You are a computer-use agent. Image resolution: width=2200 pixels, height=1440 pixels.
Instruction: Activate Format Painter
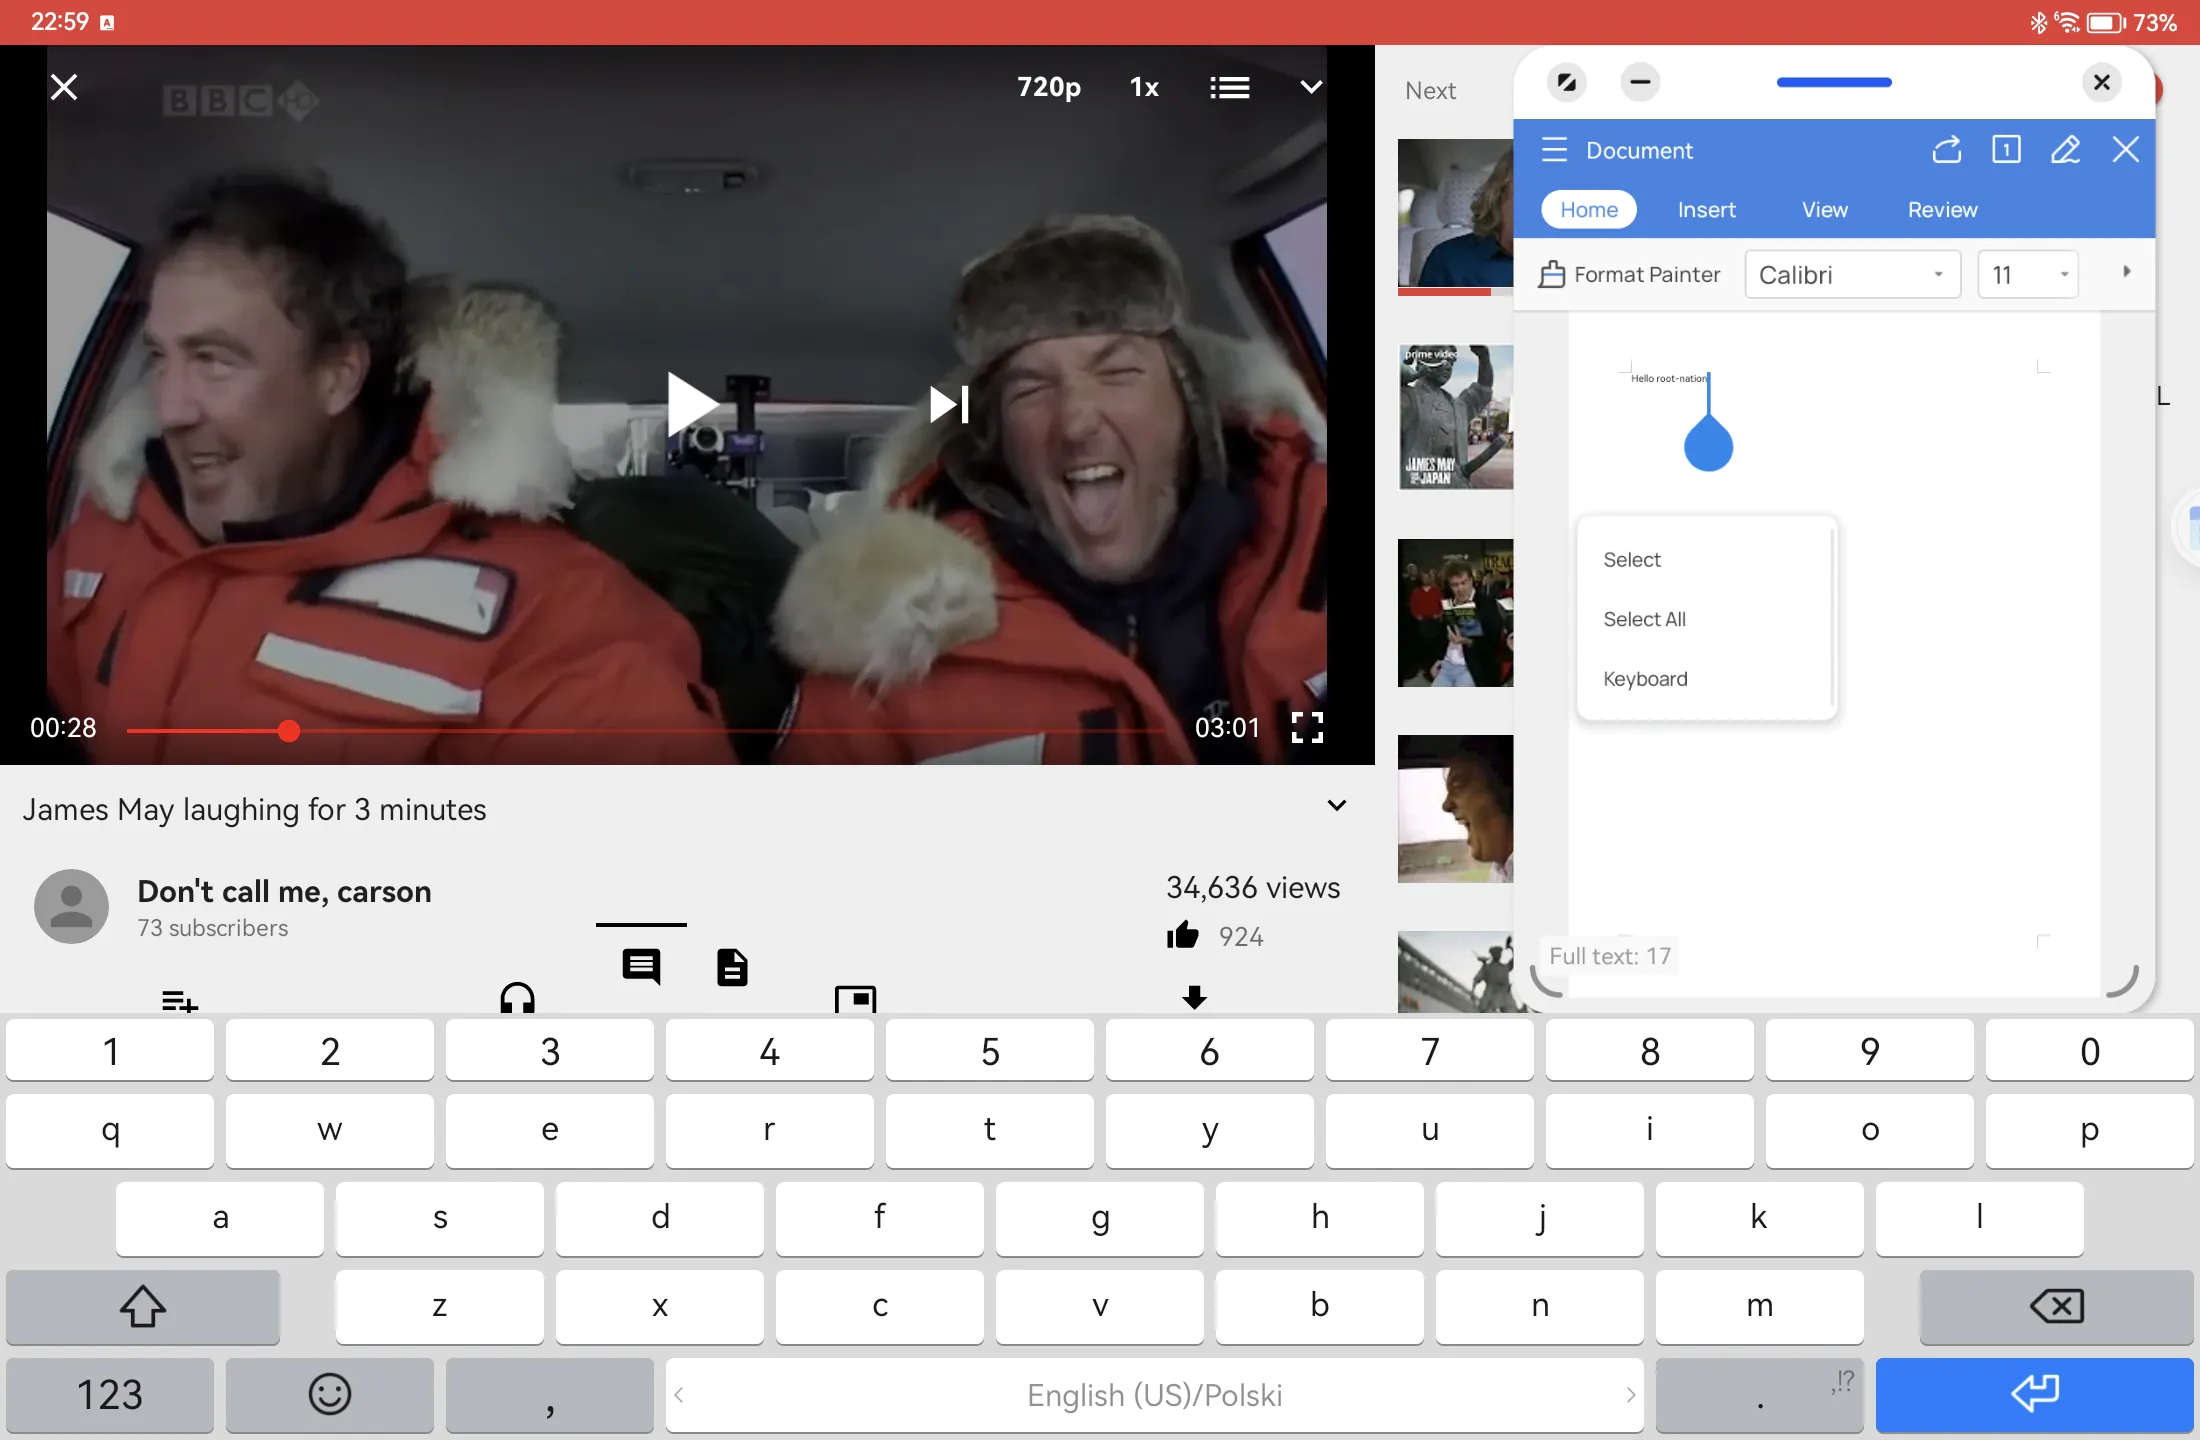pyautogui.click(x=1630, y=274)
